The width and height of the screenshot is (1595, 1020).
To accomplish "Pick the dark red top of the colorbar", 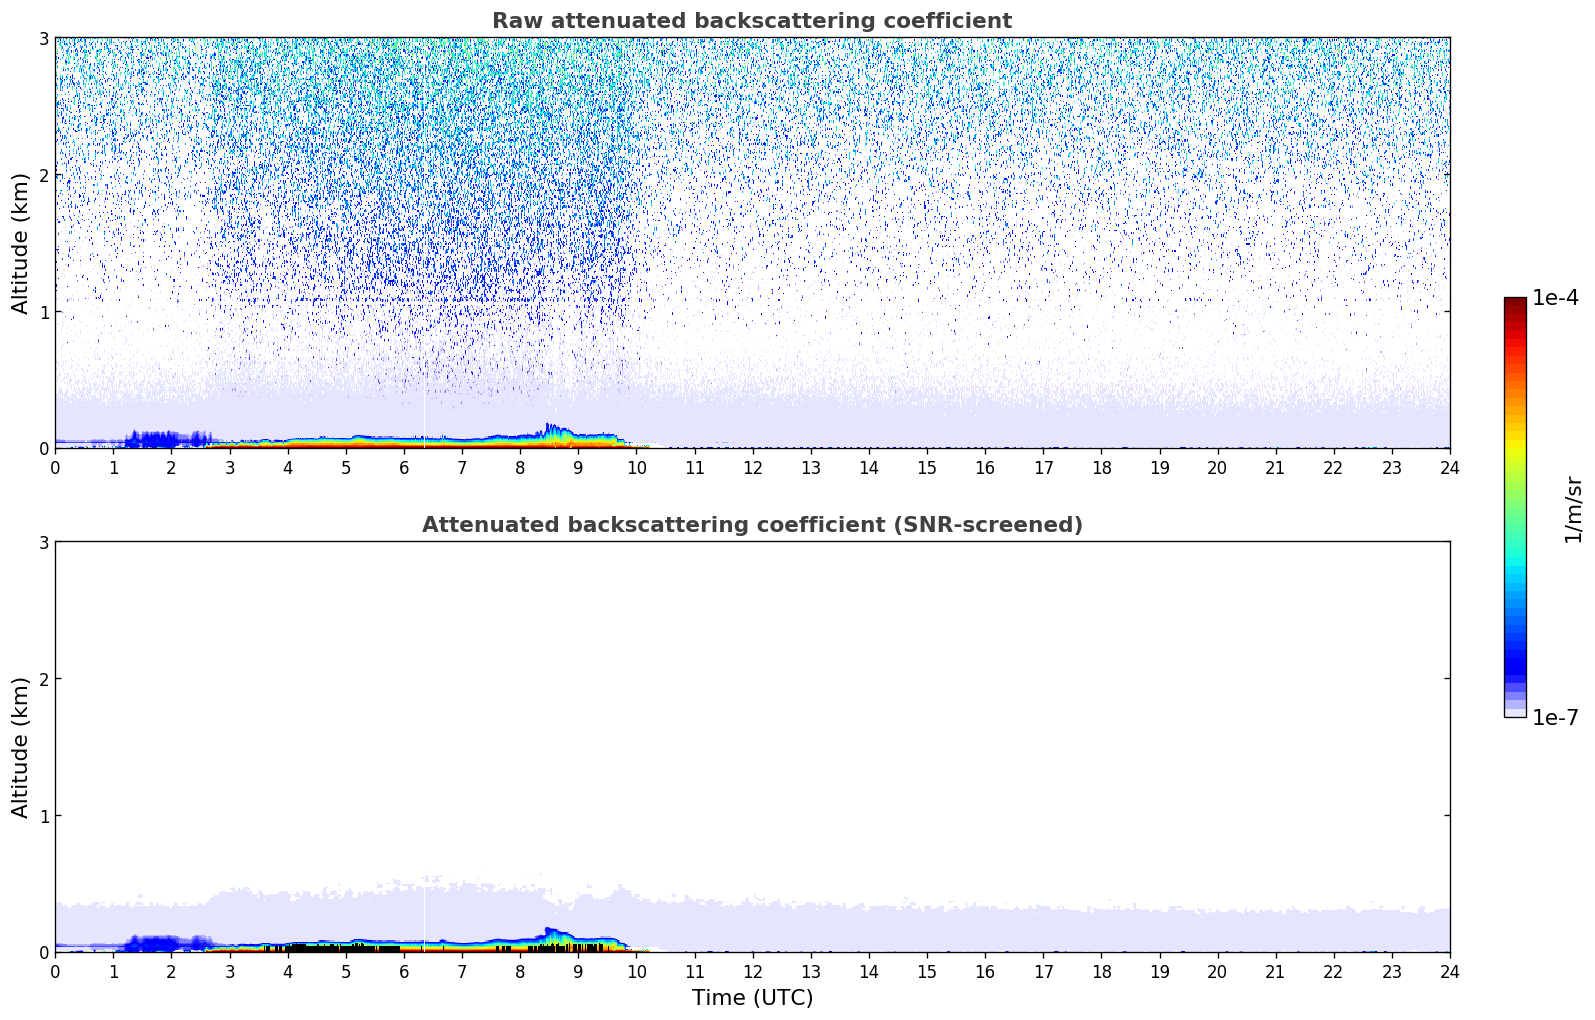I will (1515, 303).
